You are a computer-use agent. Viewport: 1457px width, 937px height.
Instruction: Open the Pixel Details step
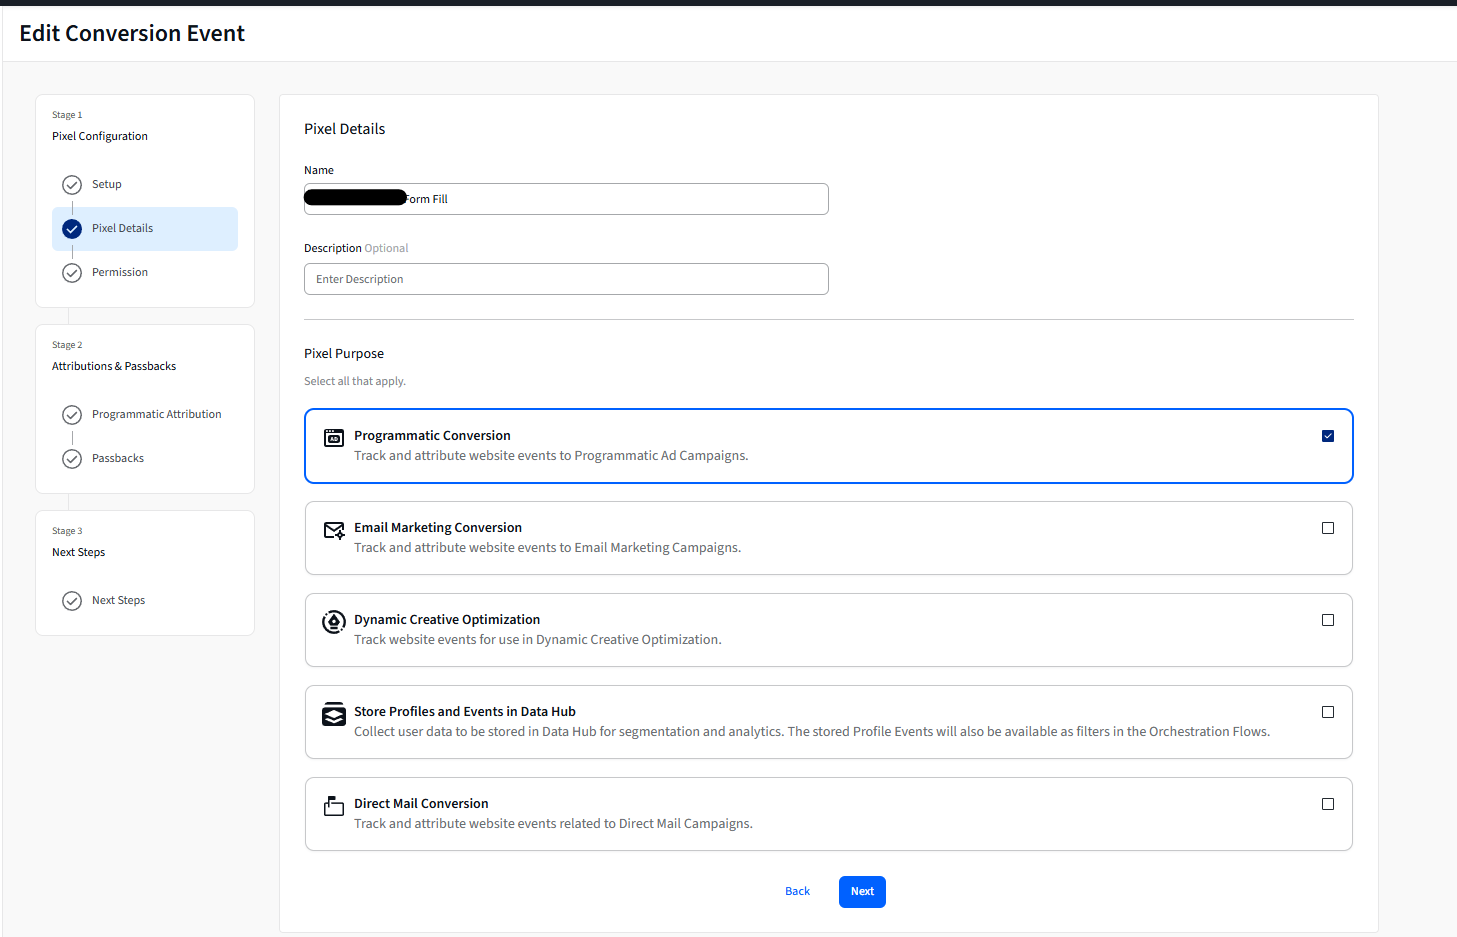(145, 229)
